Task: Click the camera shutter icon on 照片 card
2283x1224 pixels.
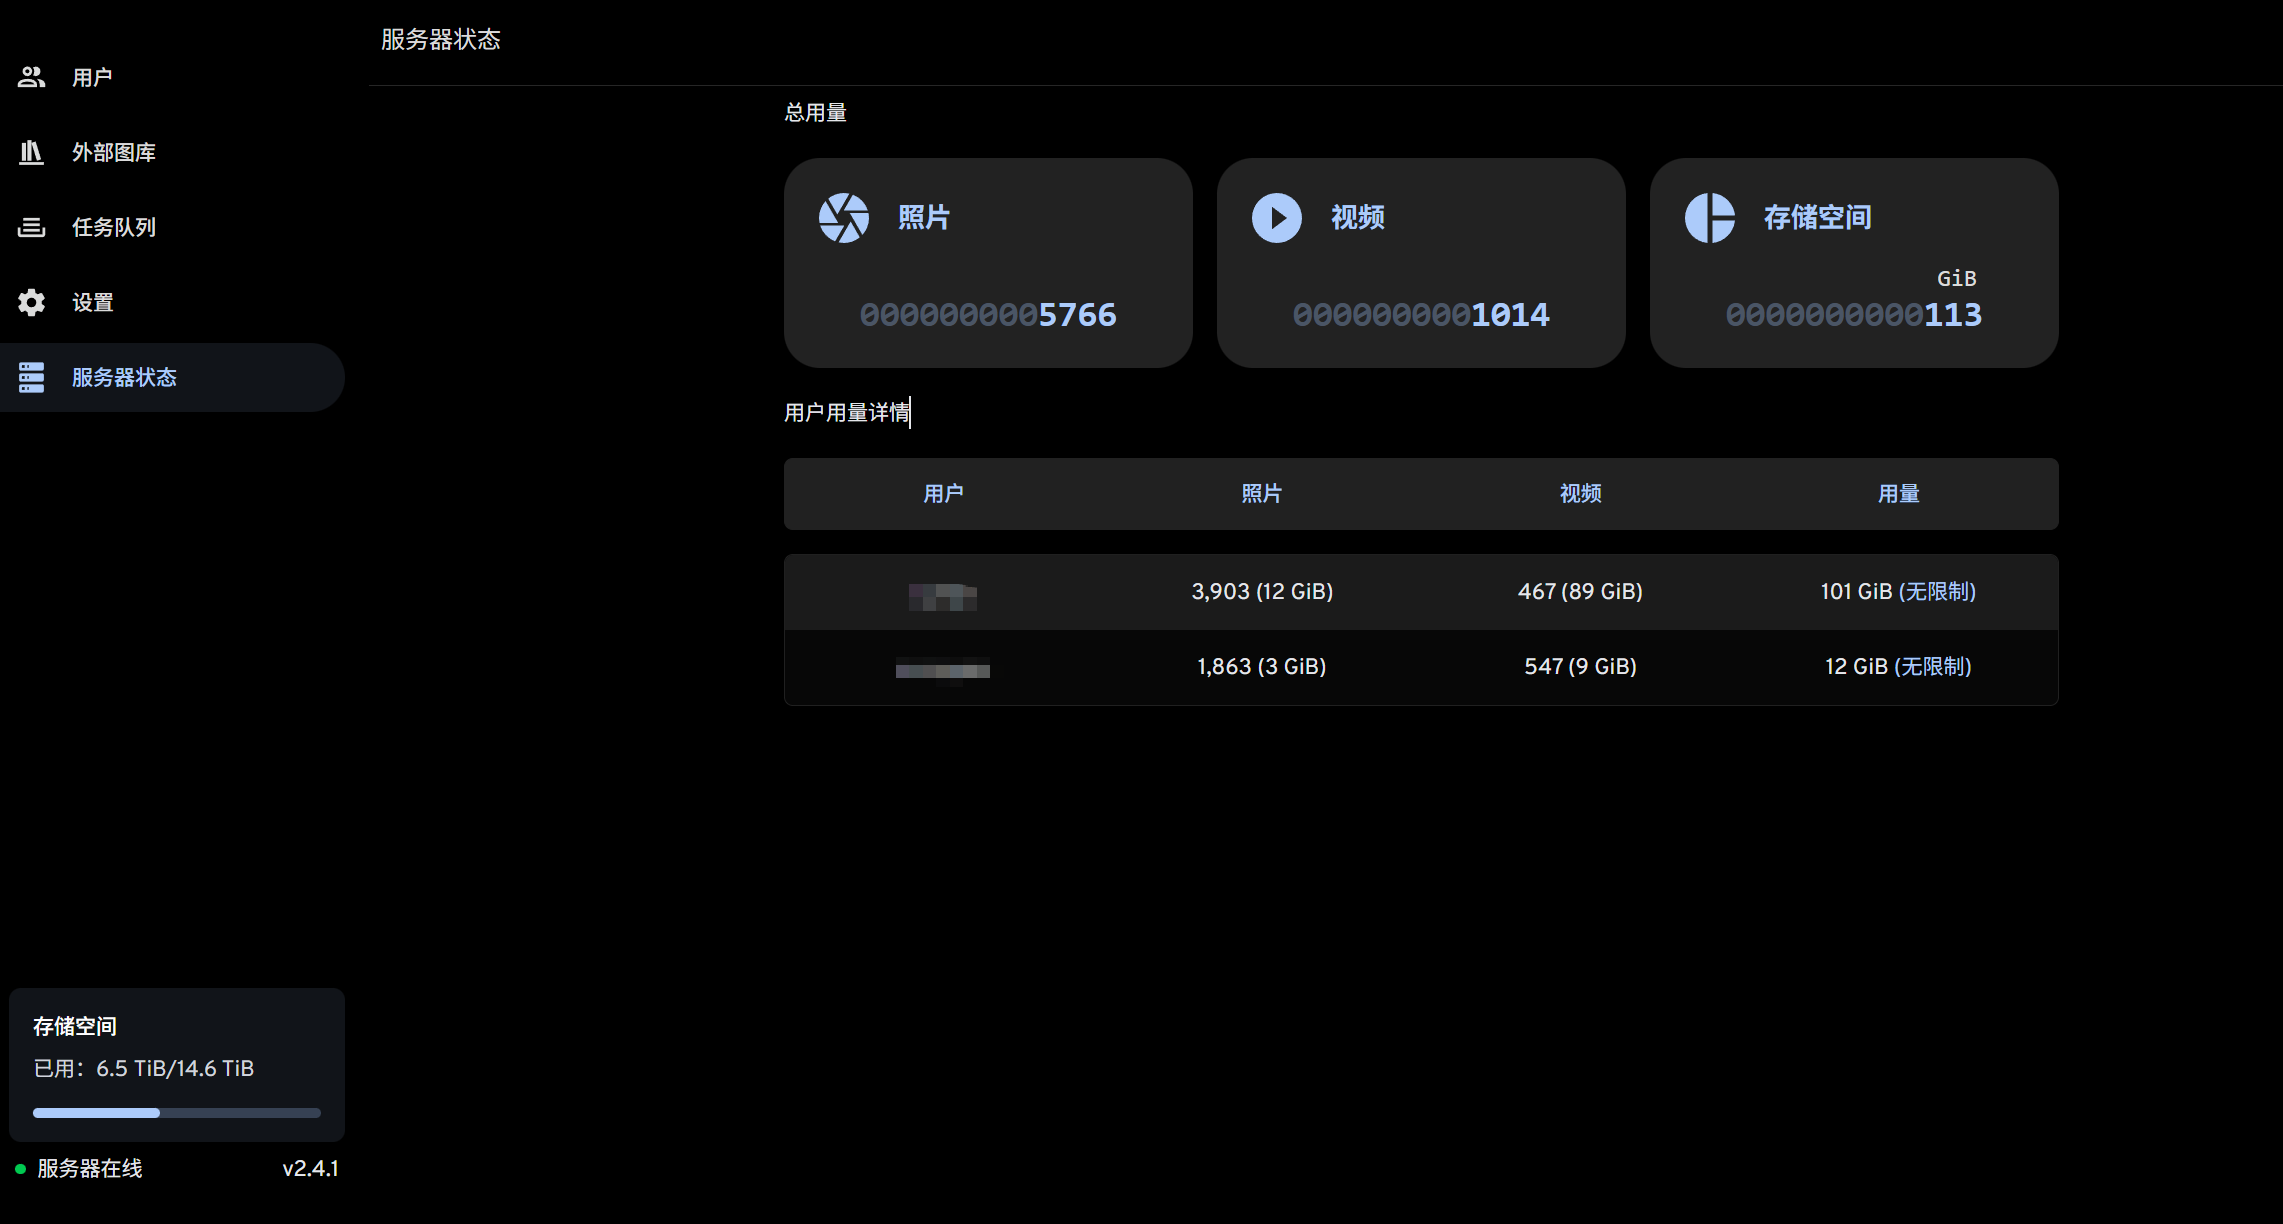Action: (x=844, y=218)
